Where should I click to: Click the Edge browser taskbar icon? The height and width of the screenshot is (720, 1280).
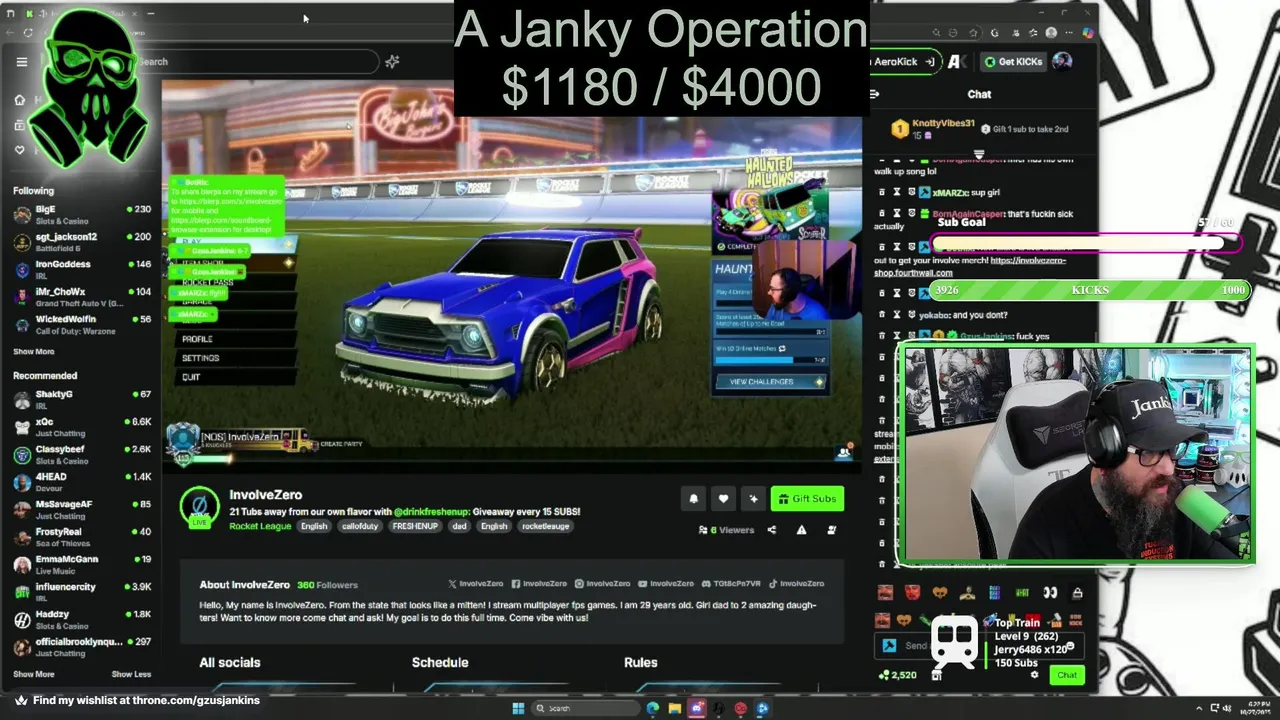tap(653, 708)
